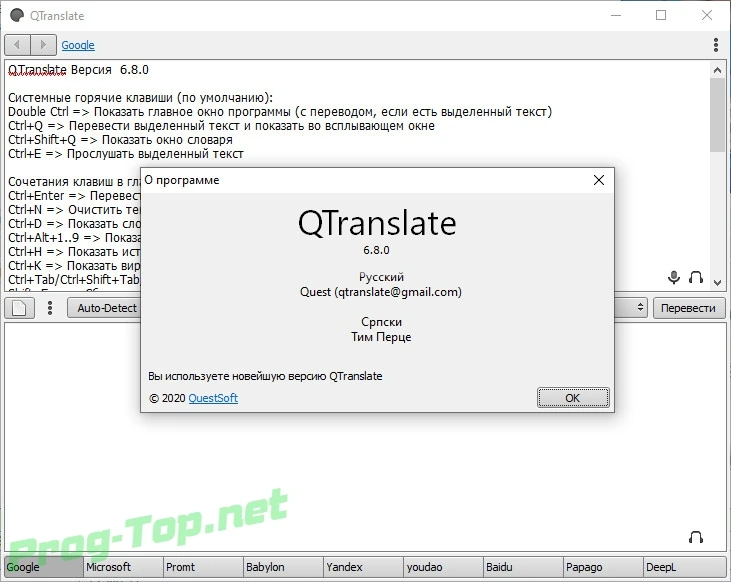Activate microphone speech input
This screenshot has height=582, width=731.
pos(674,277)
